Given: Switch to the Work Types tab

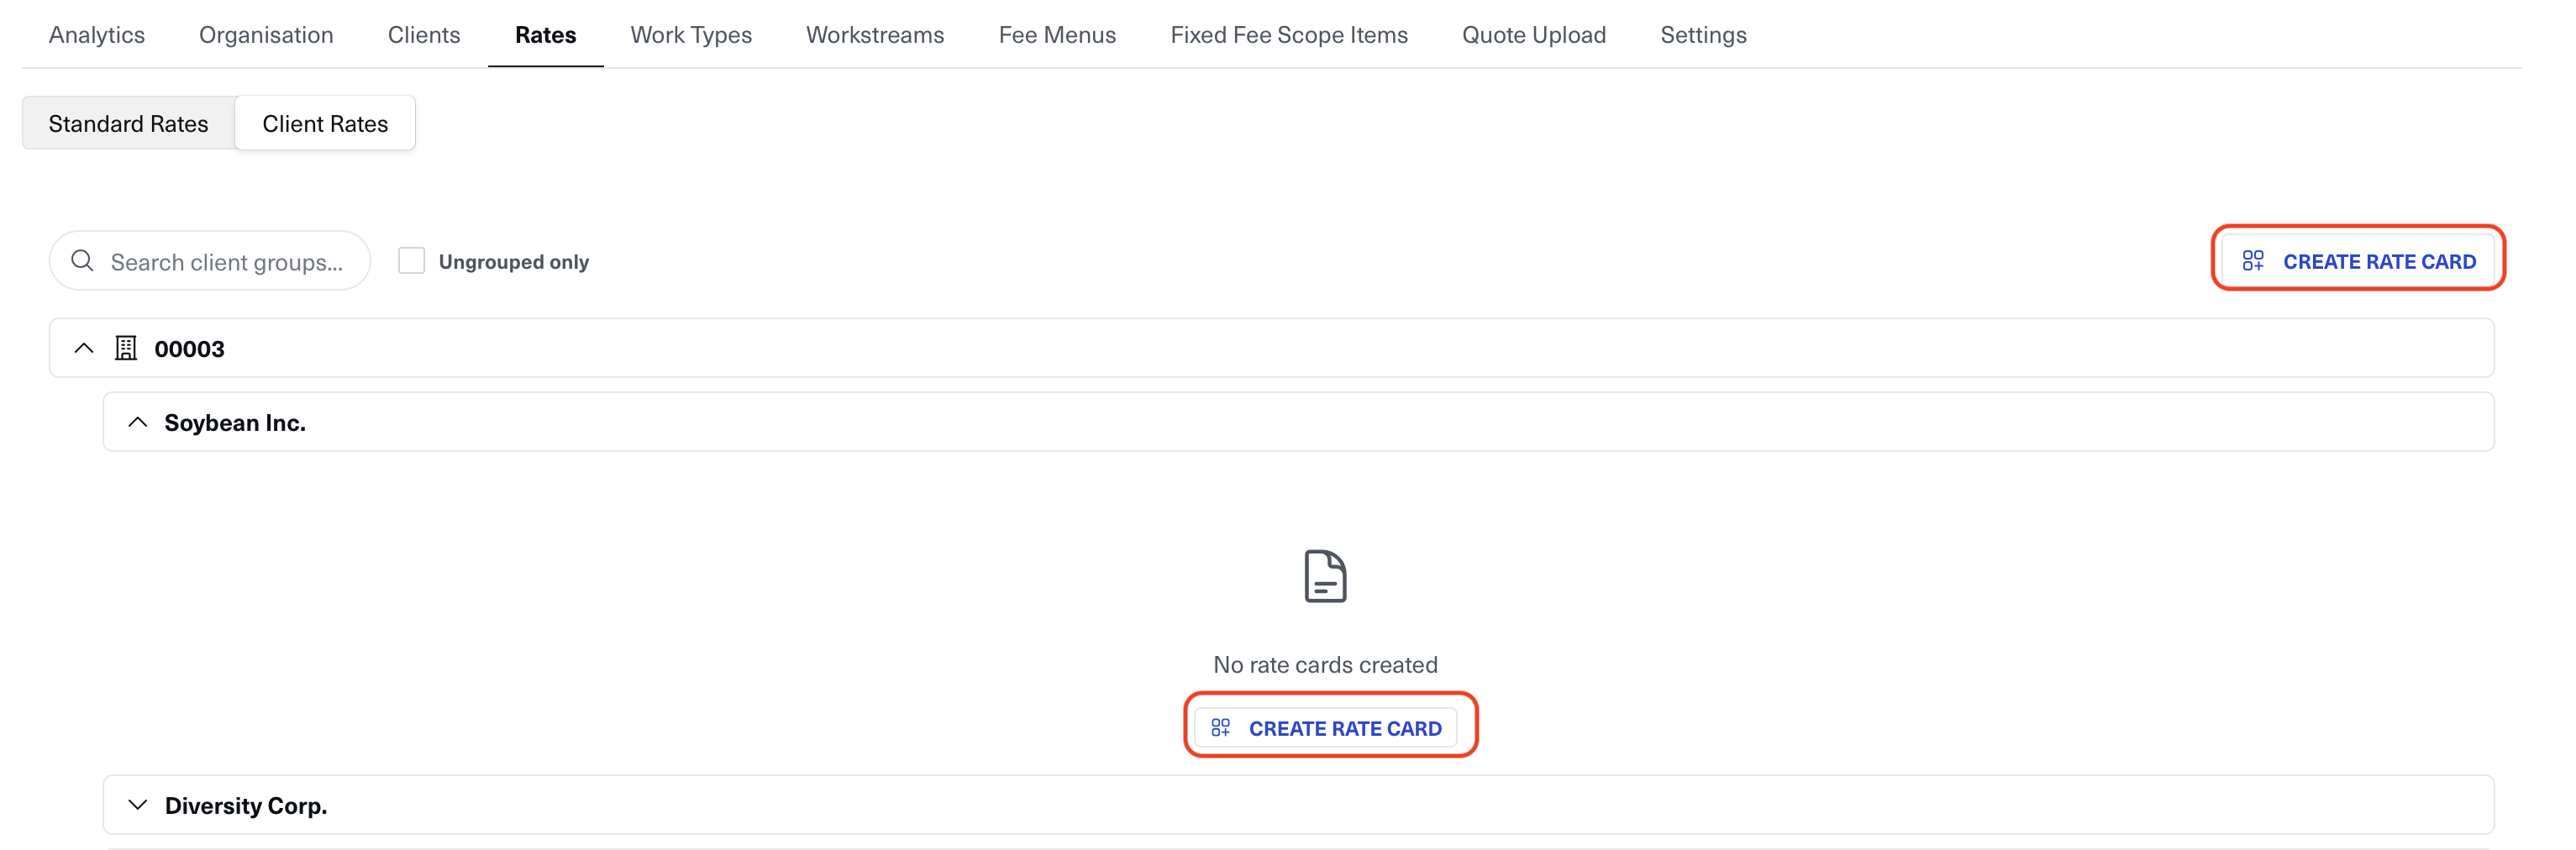Looking at the screenshot, I should [690, 35].
